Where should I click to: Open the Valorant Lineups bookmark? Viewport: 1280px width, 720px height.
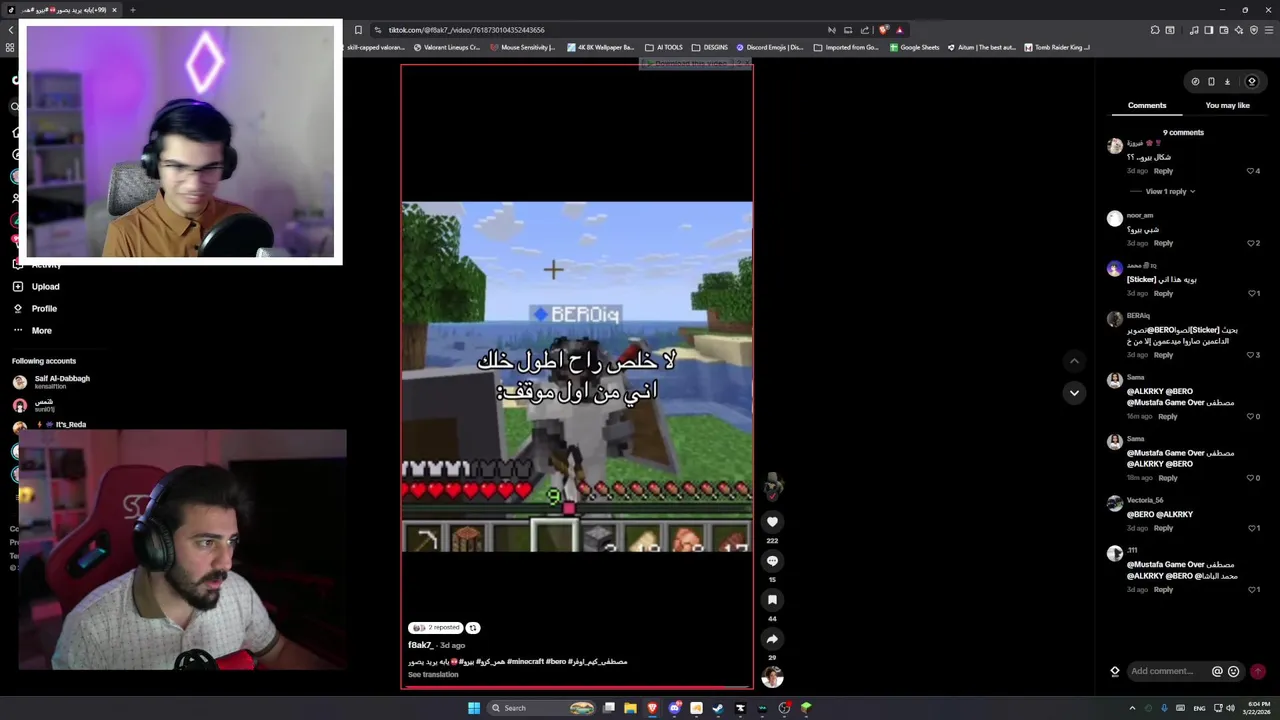pyautogui.click(x=446, y=47)
